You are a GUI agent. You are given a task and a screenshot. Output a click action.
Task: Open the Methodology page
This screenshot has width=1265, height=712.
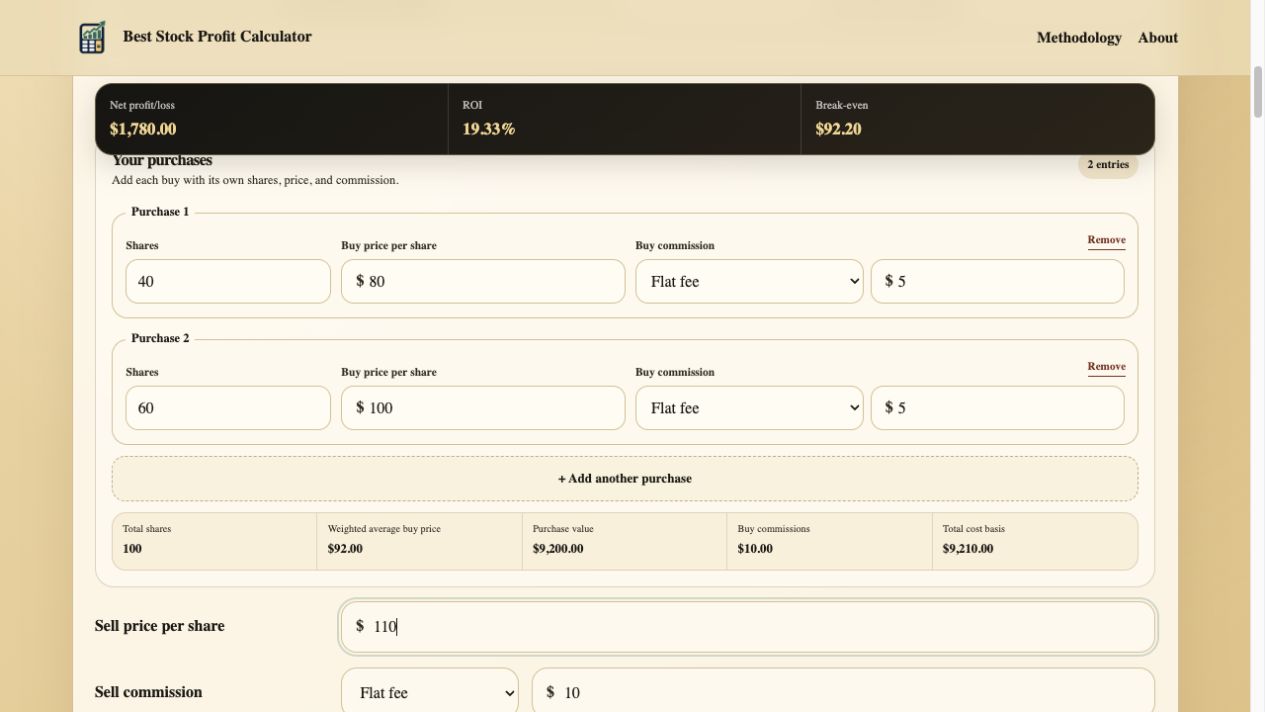[1079, 38]
